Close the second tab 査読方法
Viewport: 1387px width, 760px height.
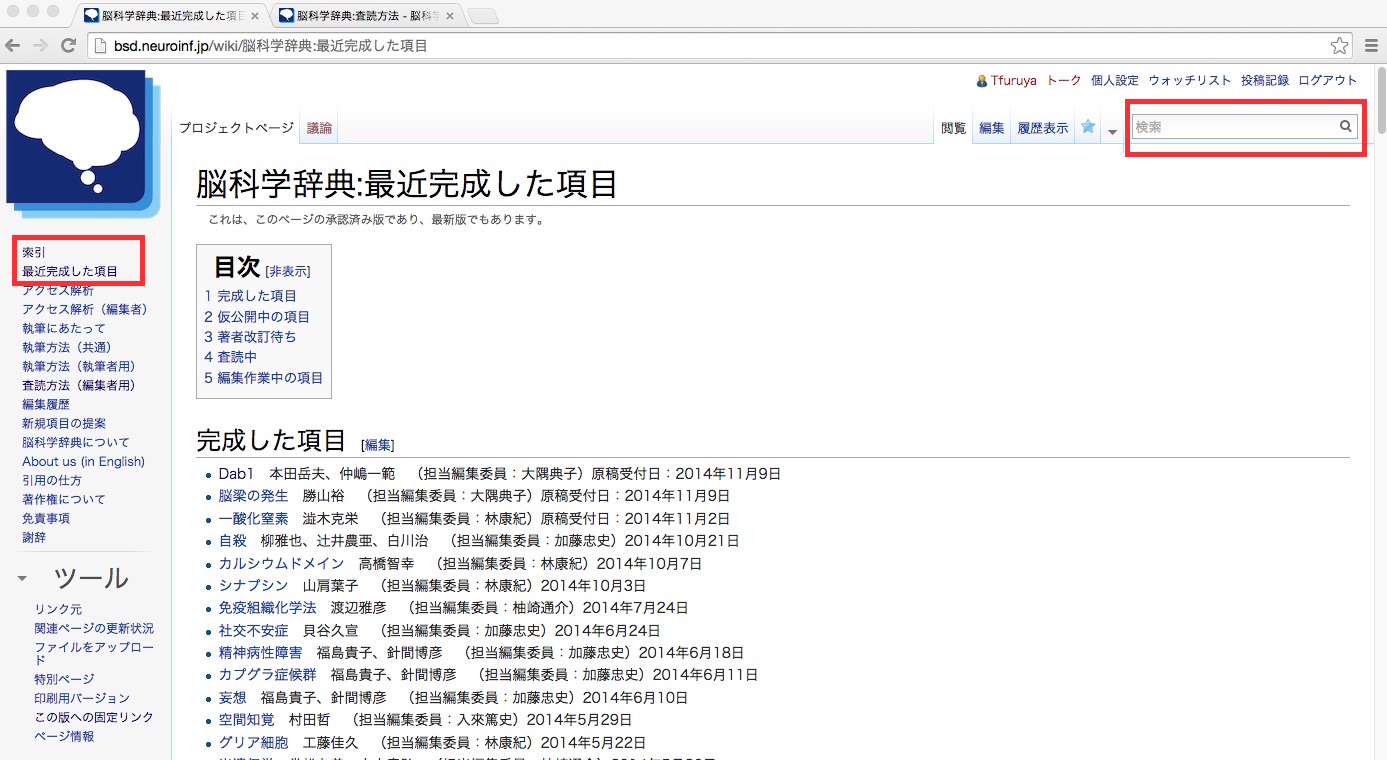click(451, 16)
